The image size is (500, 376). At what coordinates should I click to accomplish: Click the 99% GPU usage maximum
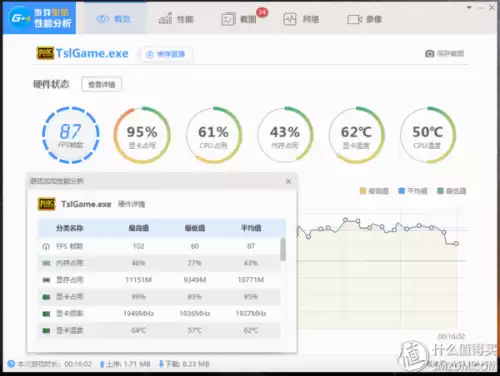coord(138,296)
